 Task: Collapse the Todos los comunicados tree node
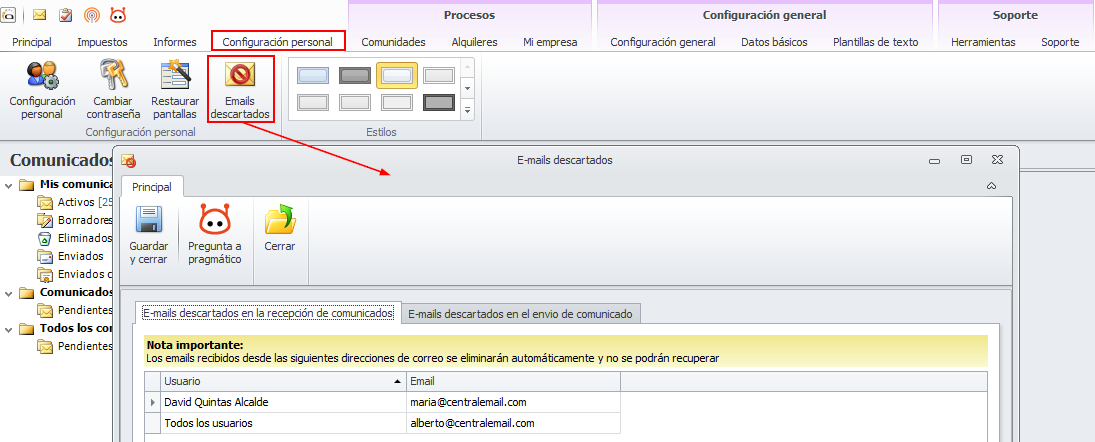8,328
